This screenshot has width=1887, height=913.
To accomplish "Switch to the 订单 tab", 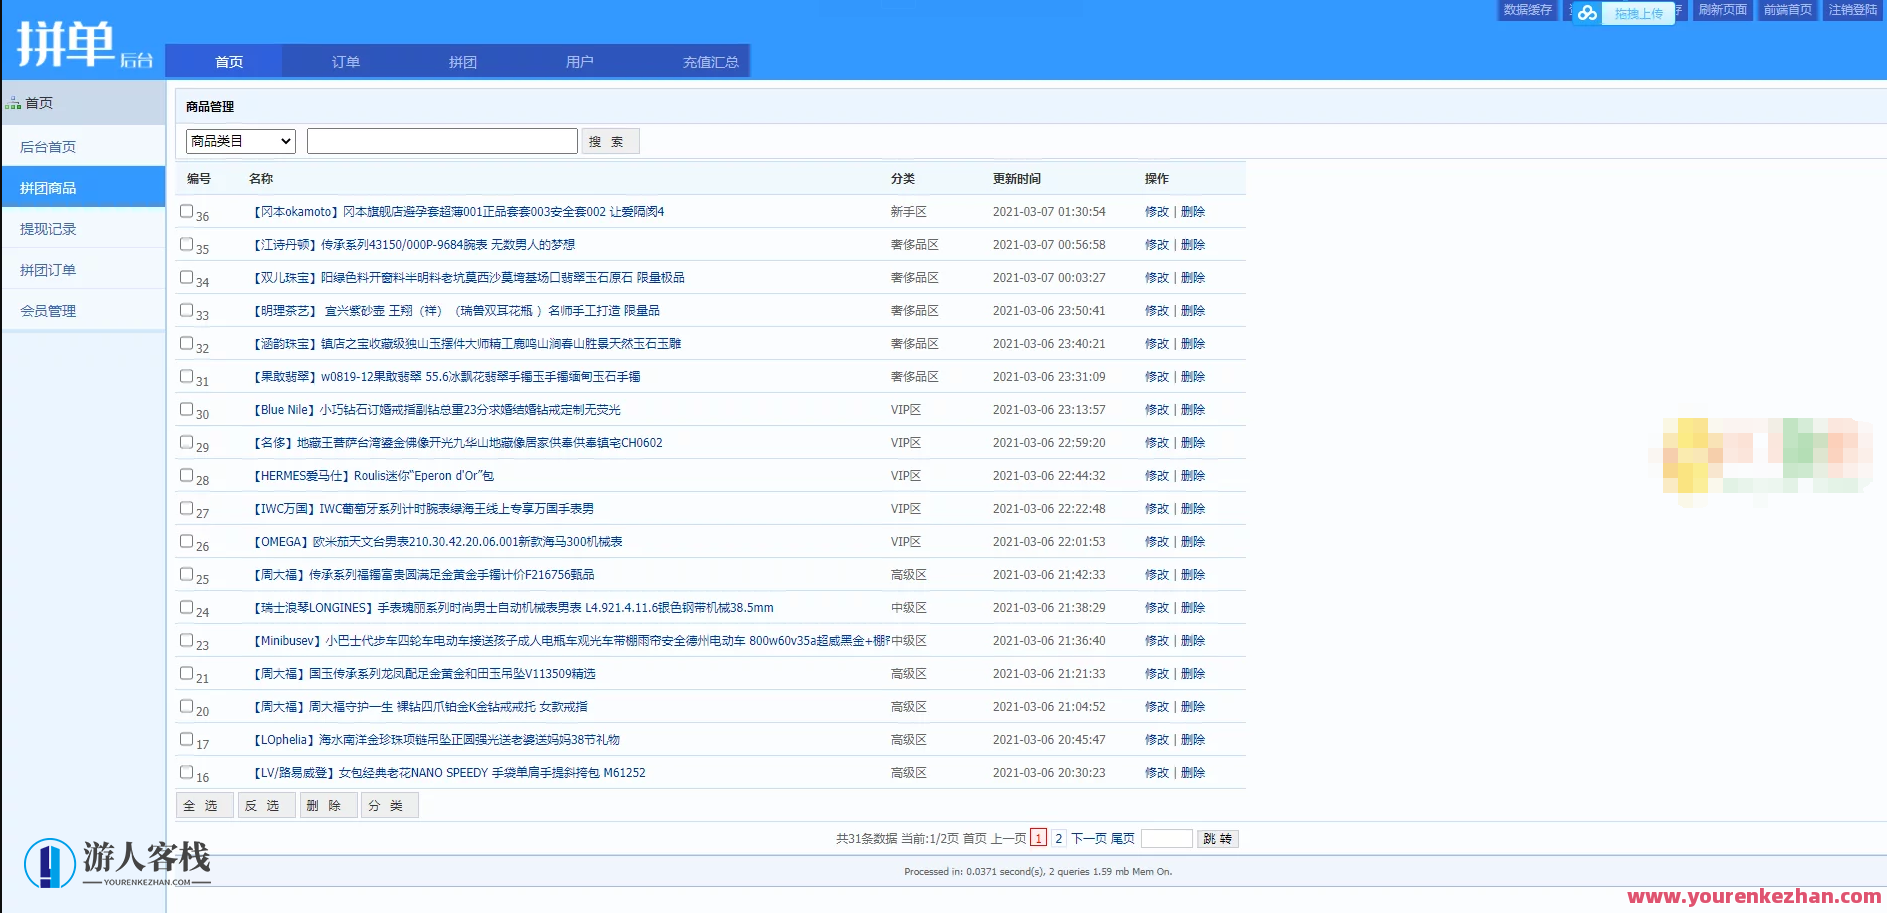I will click(345, 61).
